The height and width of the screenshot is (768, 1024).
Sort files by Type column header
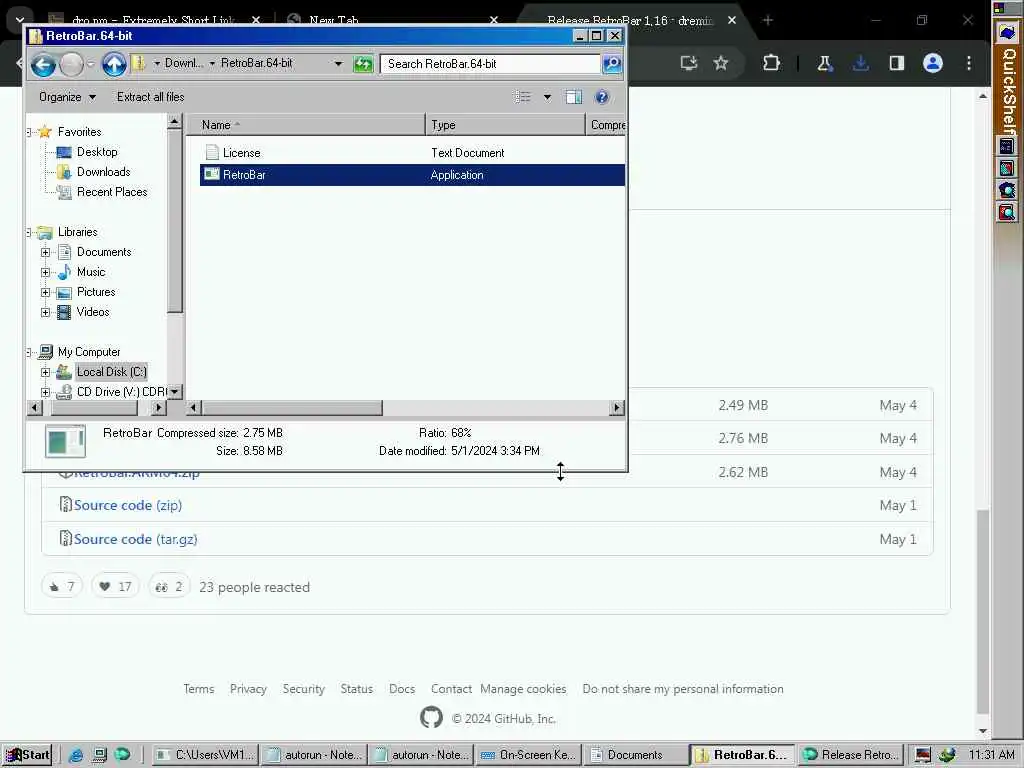[x=505, y=125]
